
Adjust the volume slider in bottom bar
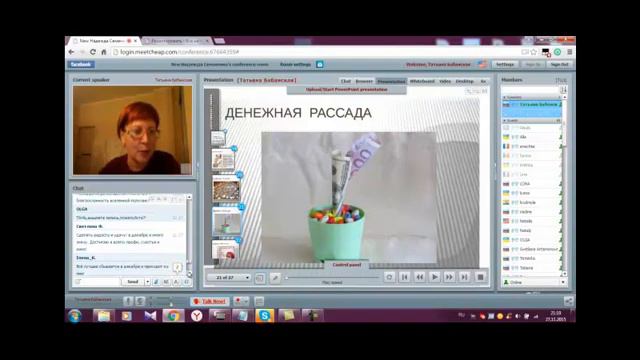(x=165, y=301)
